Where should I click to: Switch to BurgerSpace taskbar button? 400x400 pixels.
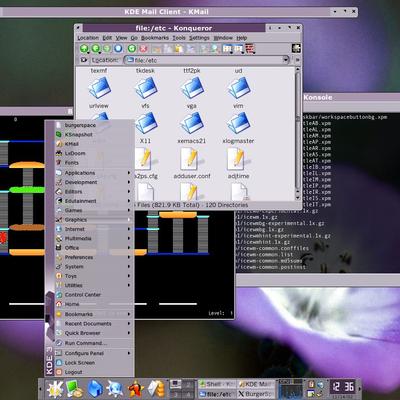coord(256,394)
